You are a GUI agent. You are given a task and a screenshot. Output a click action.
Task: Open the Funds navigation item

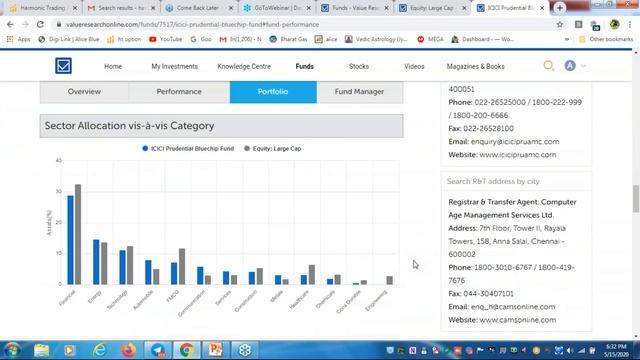coord(304,66)
